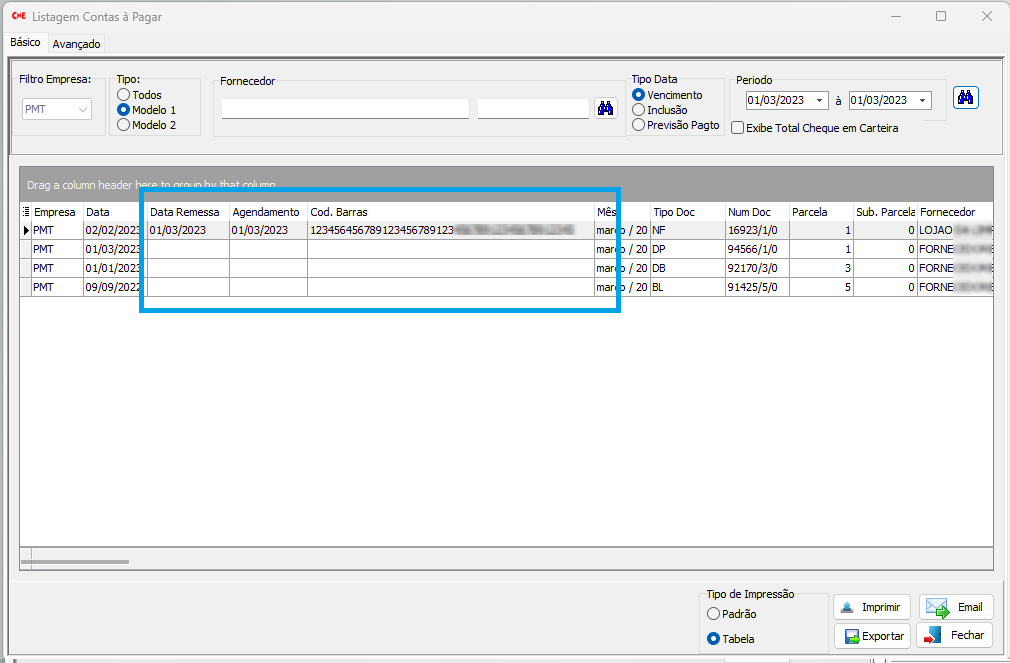
Task: Click the Exportar disk button
Action: pyautogui.click(x=871, y=636)
